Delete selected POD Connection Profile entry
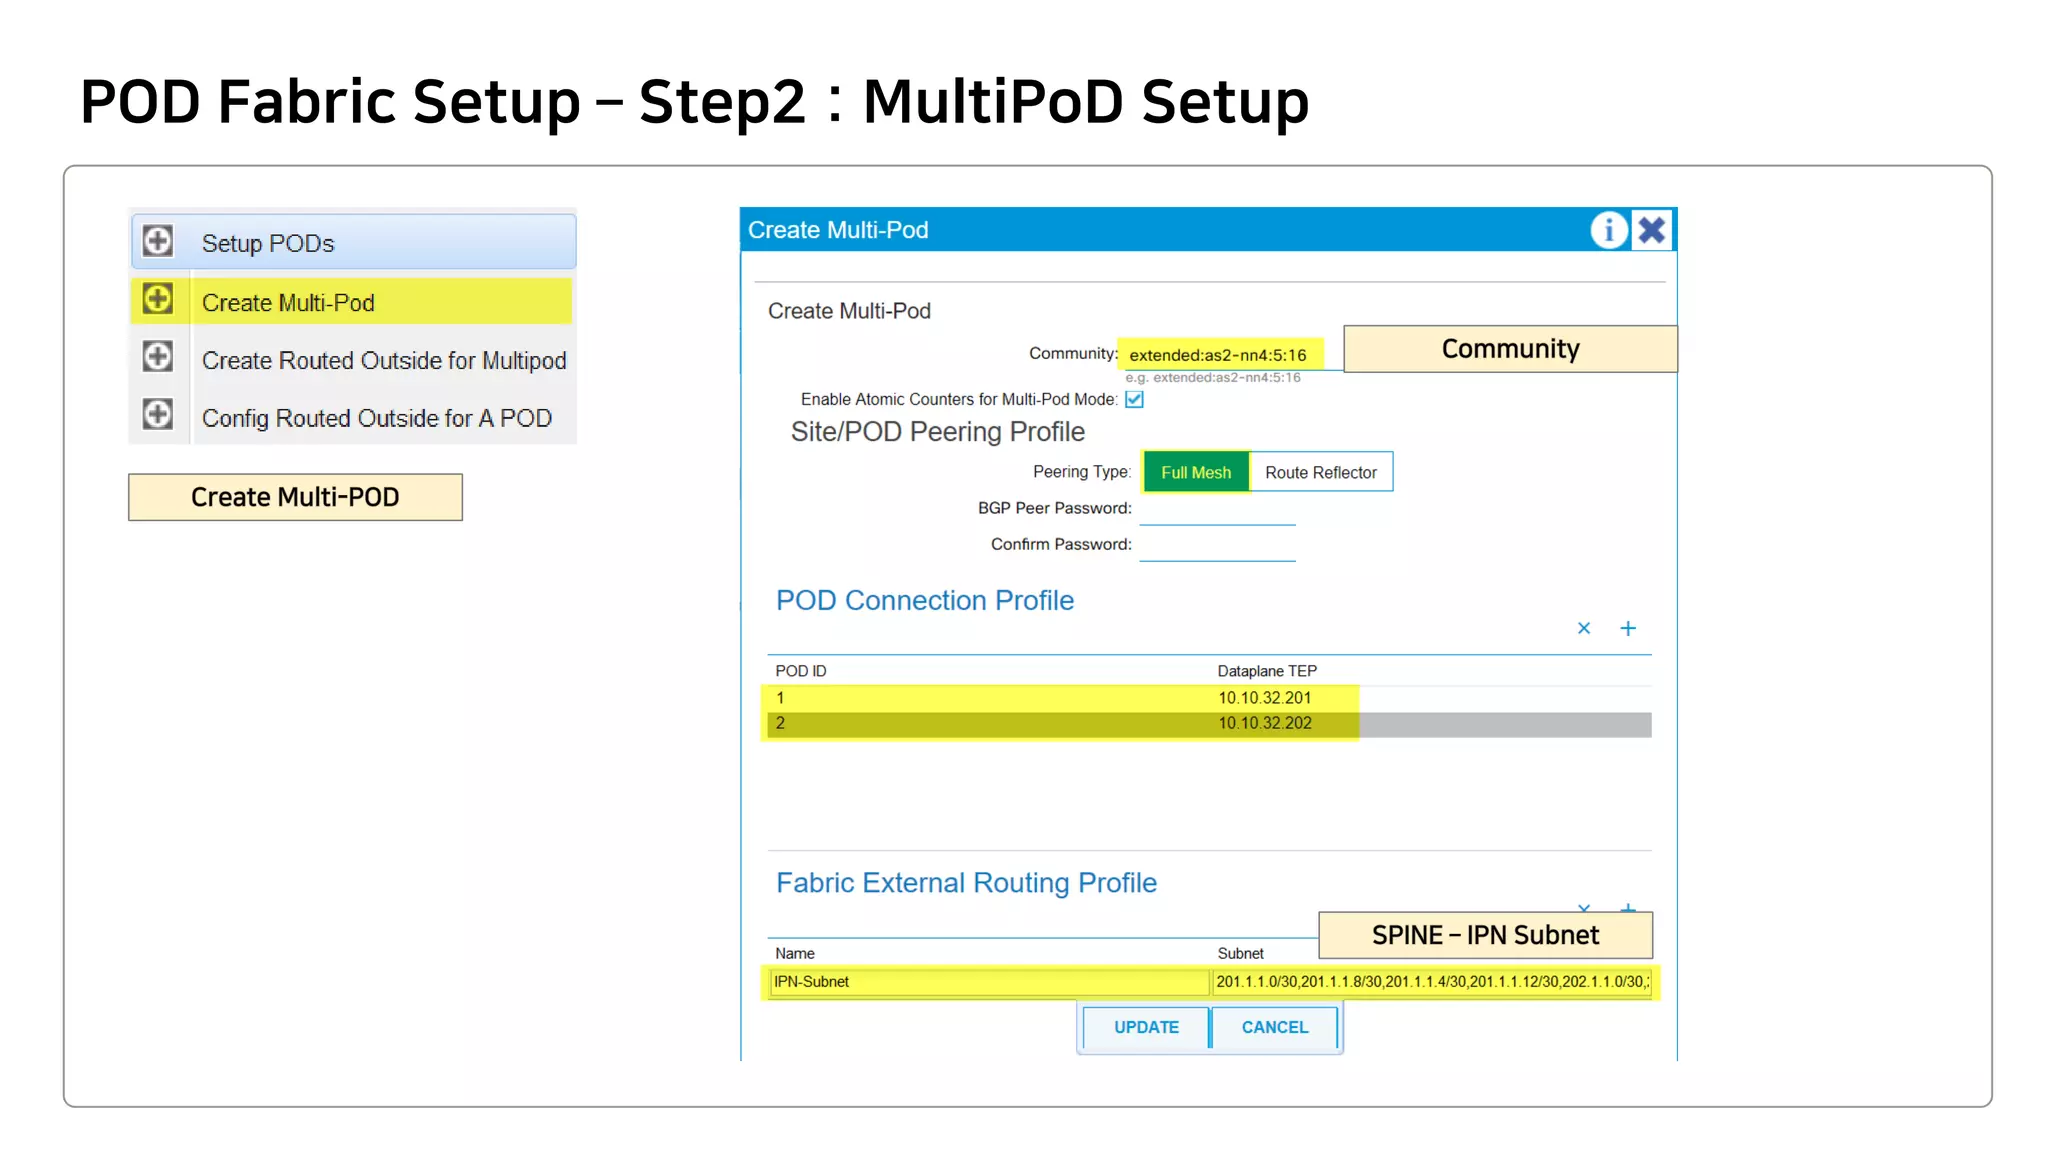The height and width of the screenshot is (1152, 2048). (1584, 628)
